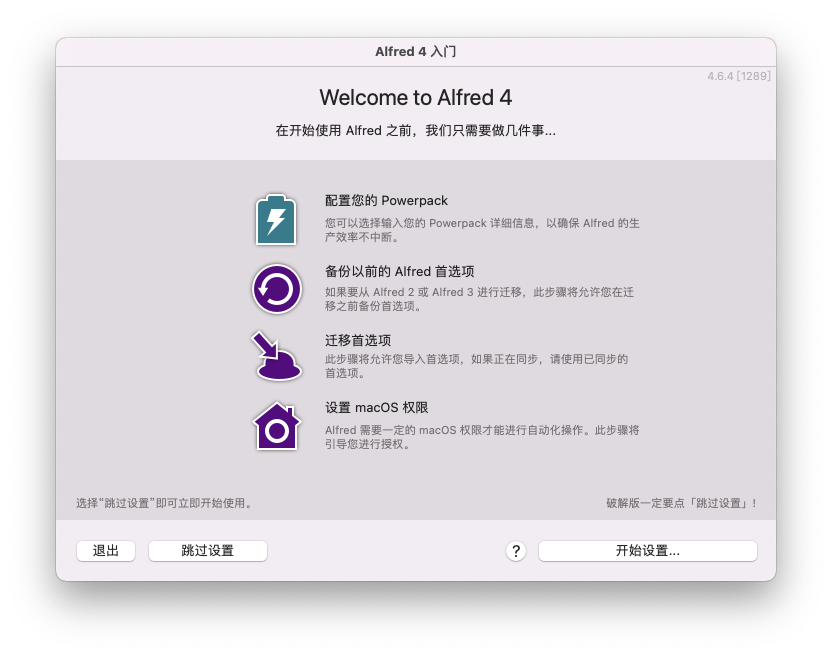Choose 跳过设置 to skip setup
Image resolution: width=832 pixels, height=655 pixels.
tap(207, 551)
